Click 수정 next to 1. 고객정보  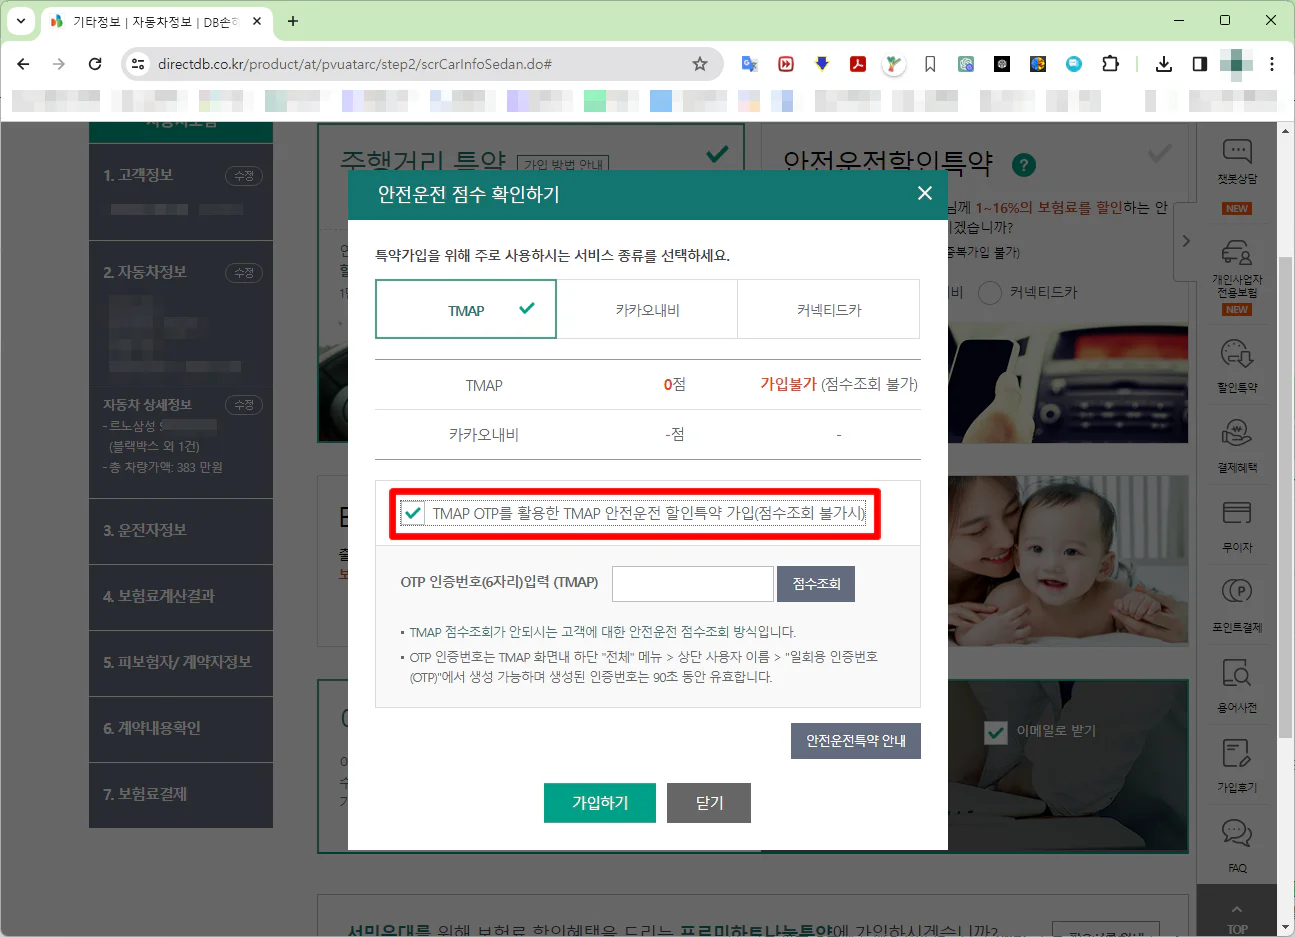tap(244, 176)
